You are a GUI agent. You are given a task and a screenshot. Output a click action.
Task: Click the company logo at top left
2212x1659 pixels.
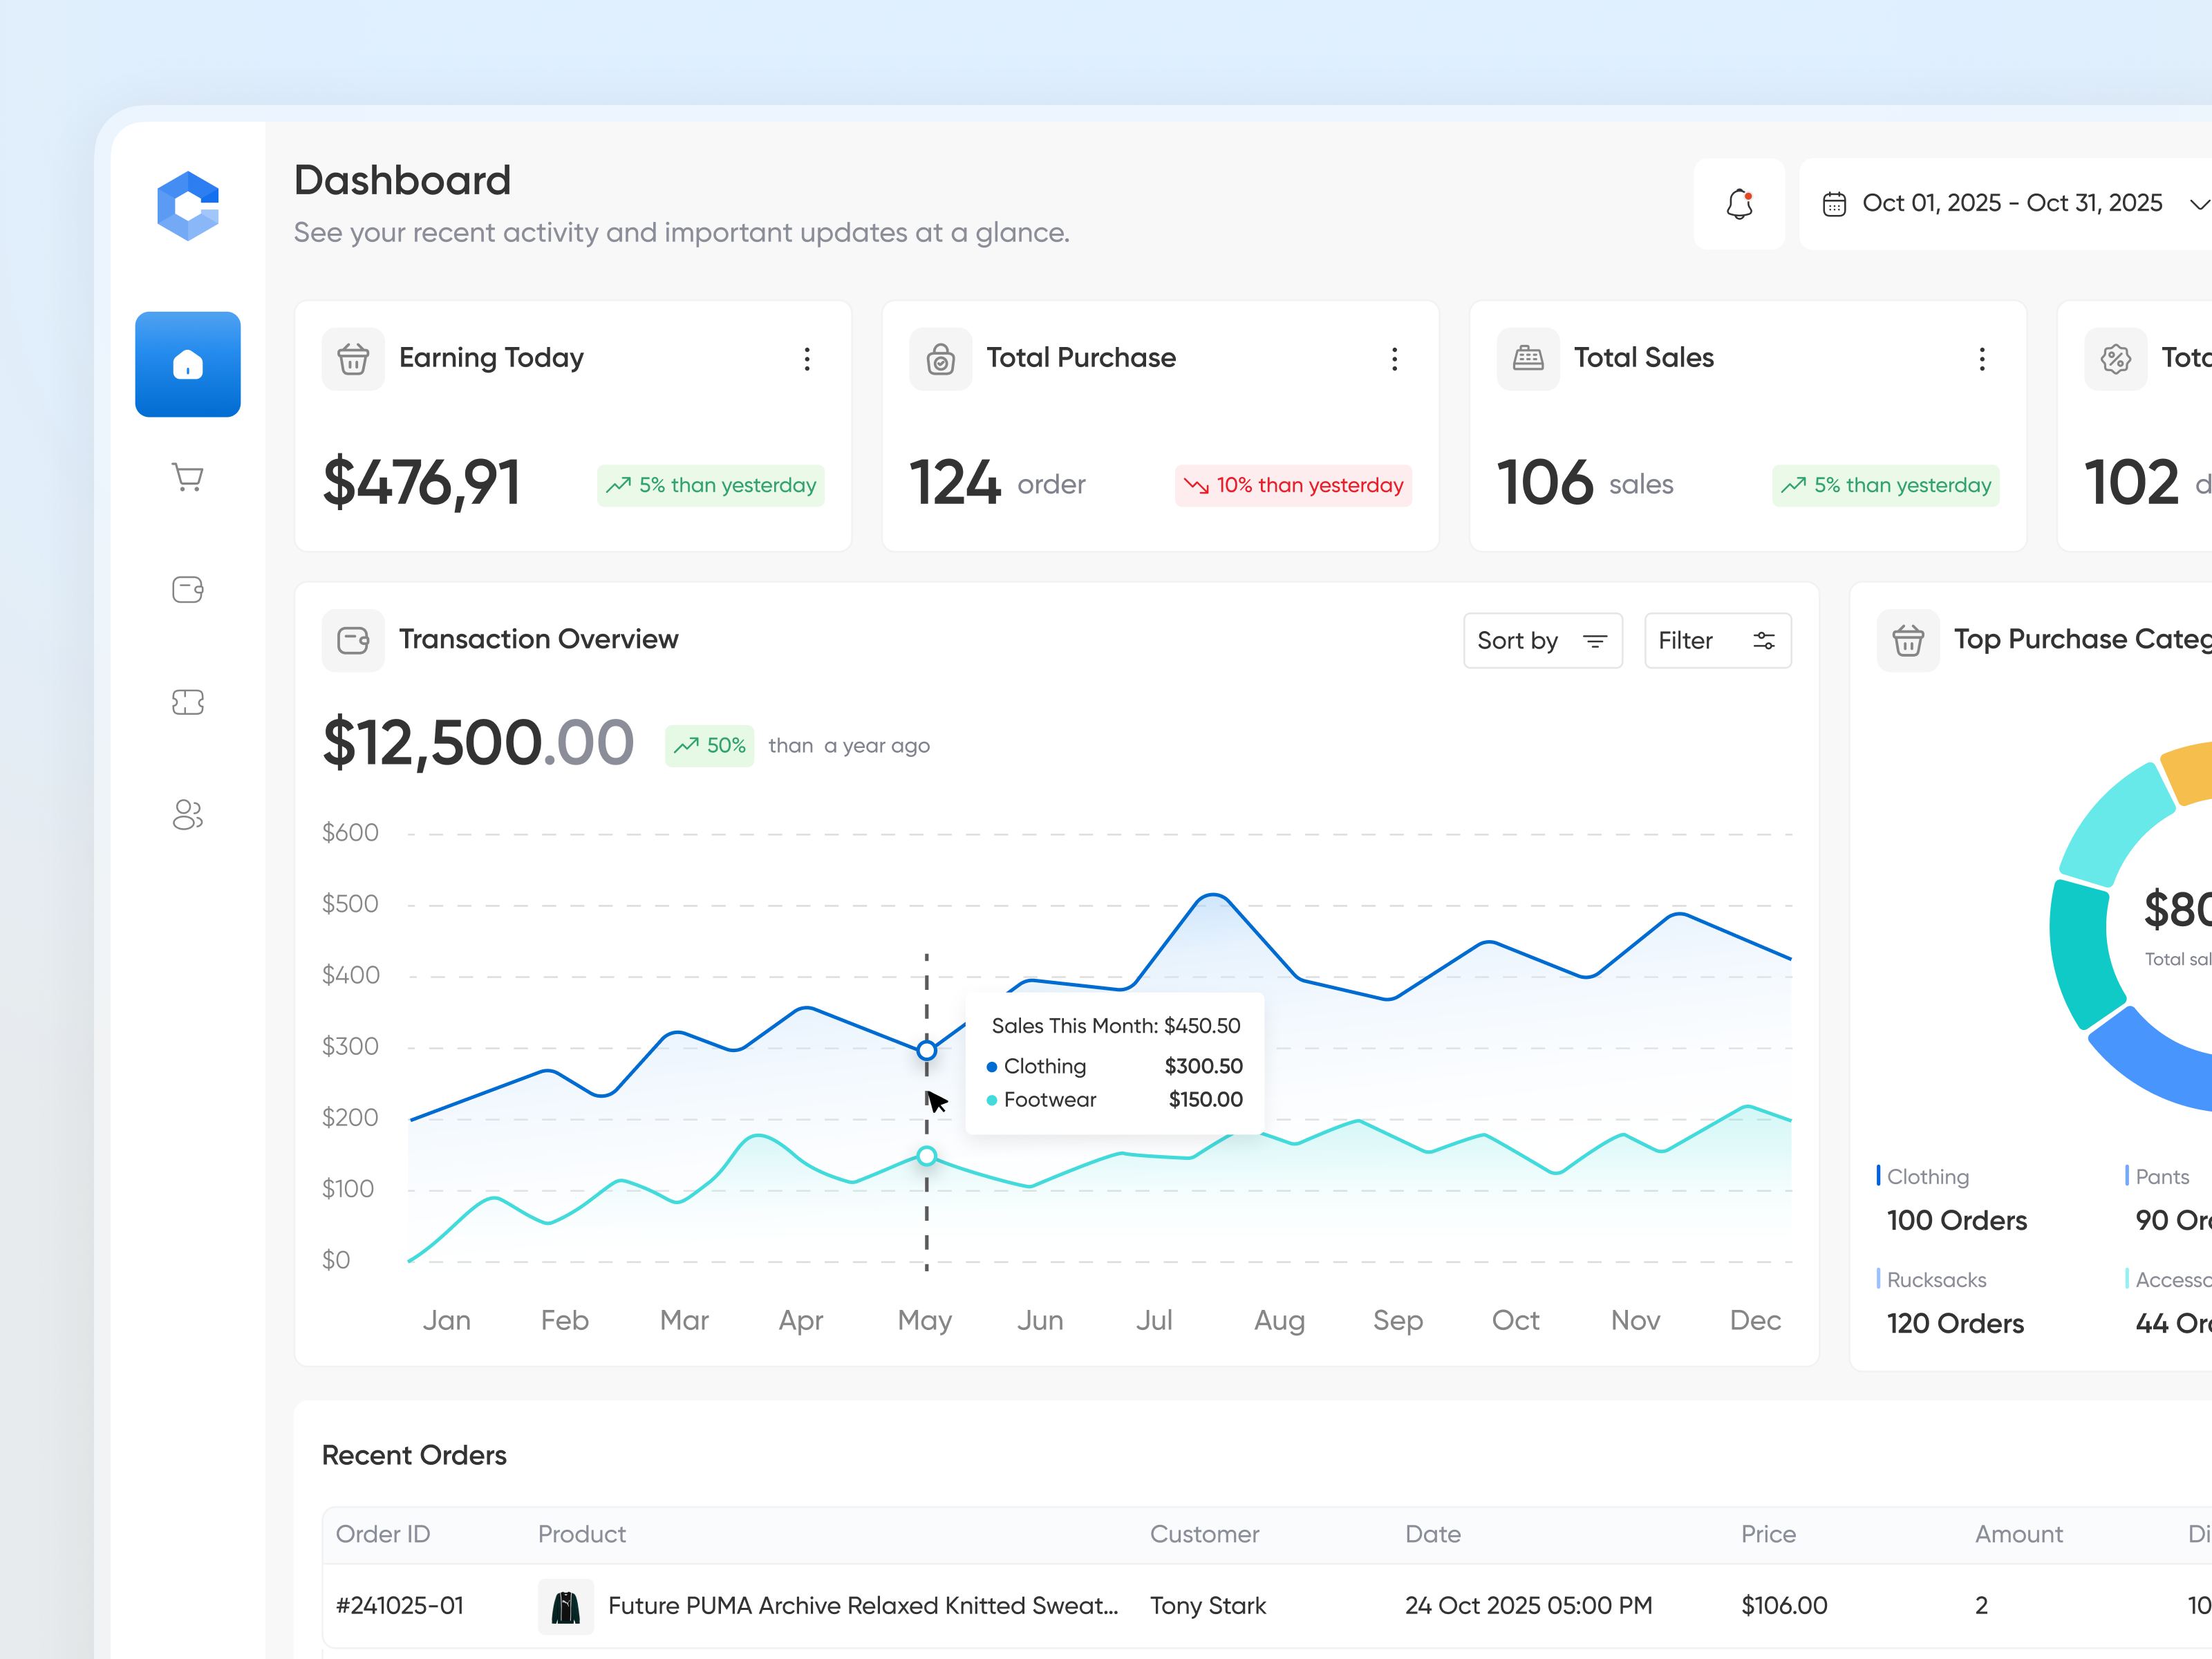pyautogui.click(x=188, y=204)
